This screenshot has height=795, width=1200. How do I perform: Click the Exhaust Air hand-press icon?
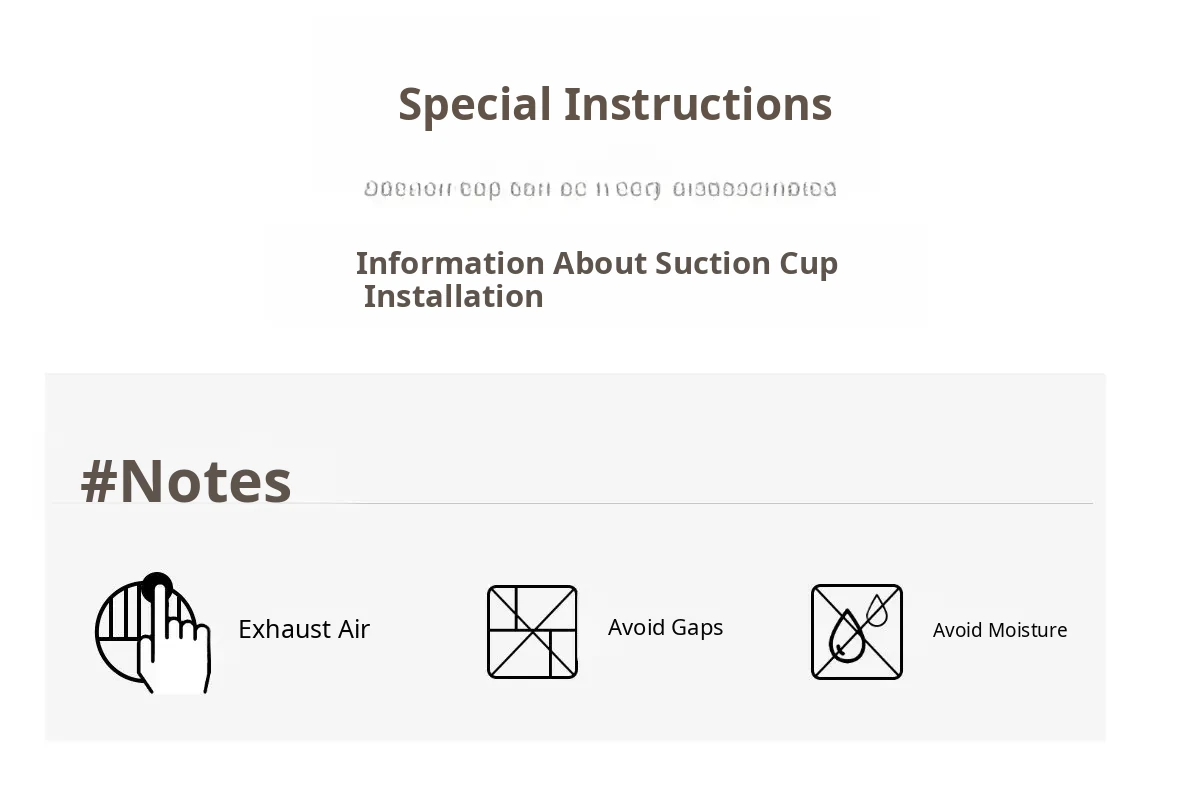coord(152,632)
